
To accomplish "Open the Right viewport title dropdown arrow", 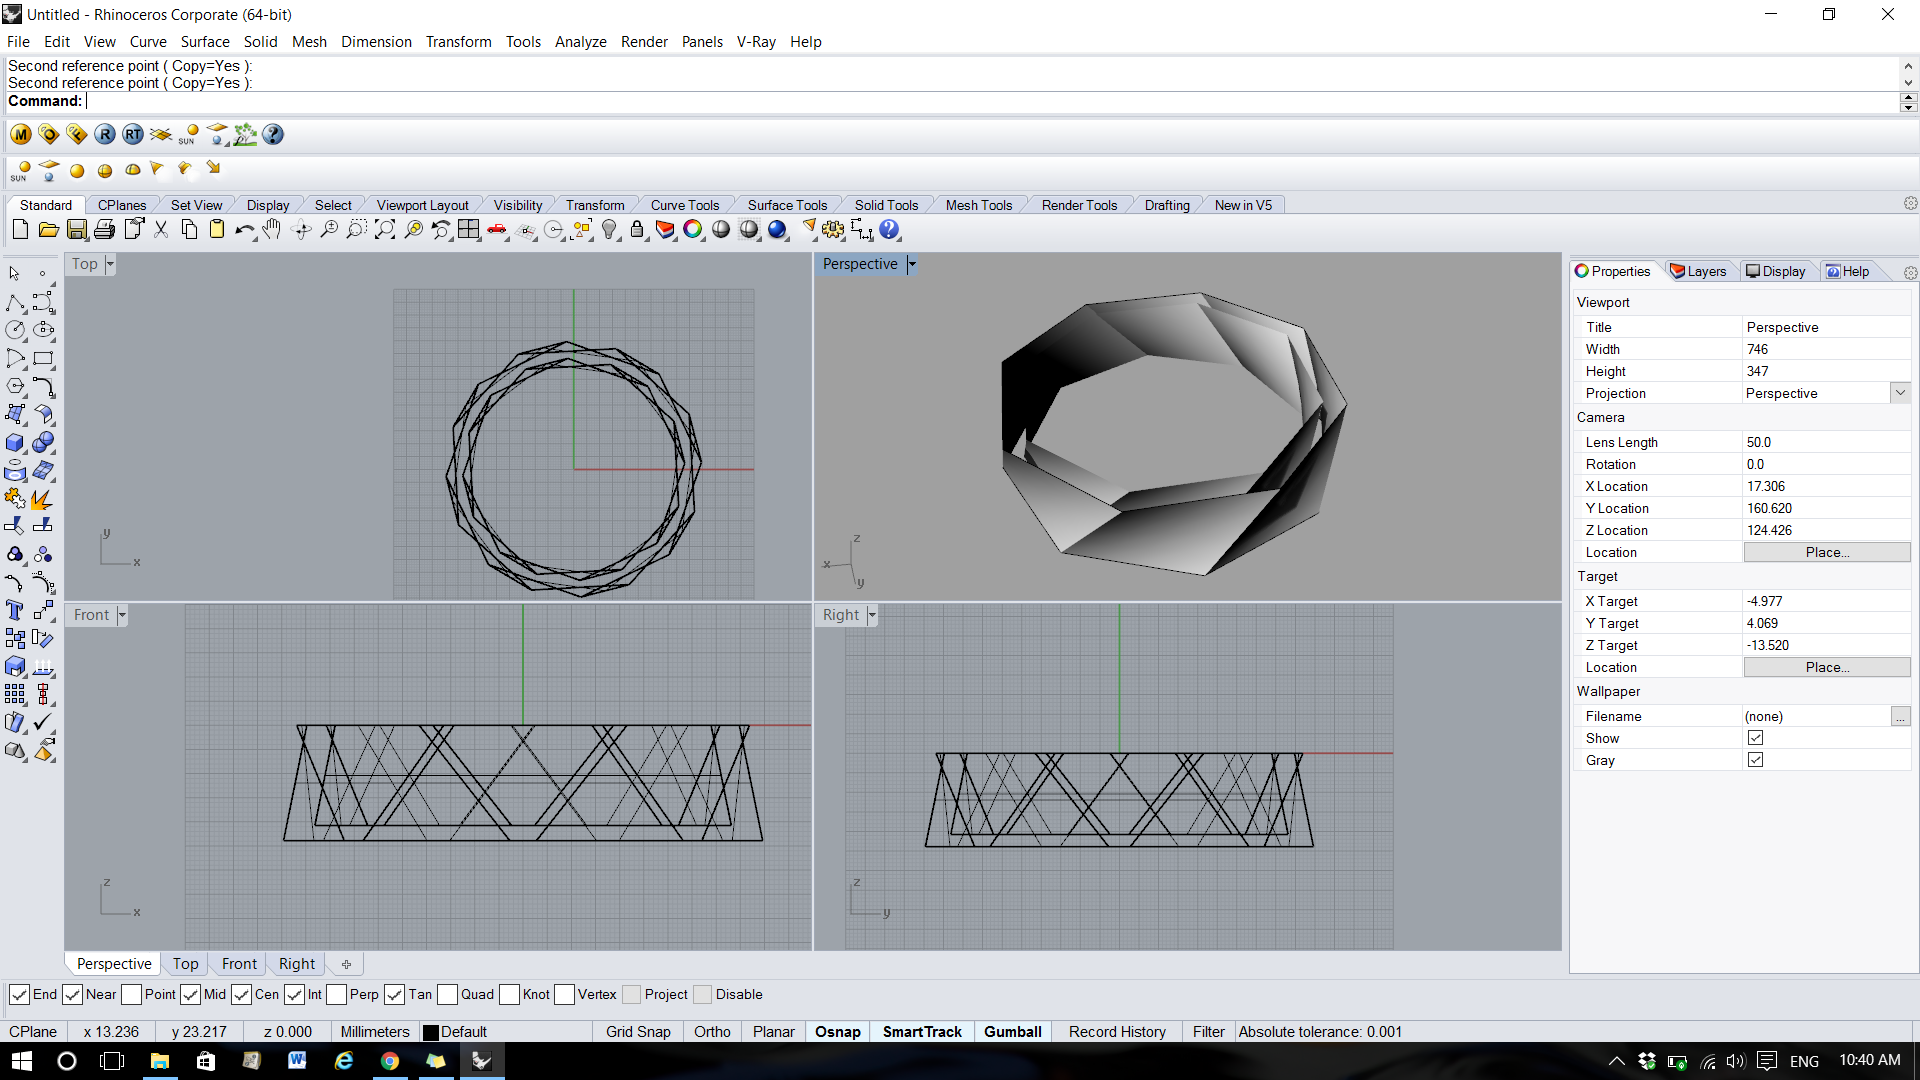I will coord(872,615).
